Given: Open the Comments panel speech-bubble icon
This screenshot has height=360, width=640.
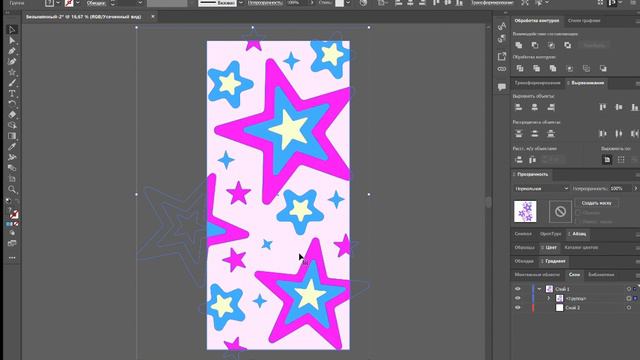Looking at the screenshot, I should 502,87.
